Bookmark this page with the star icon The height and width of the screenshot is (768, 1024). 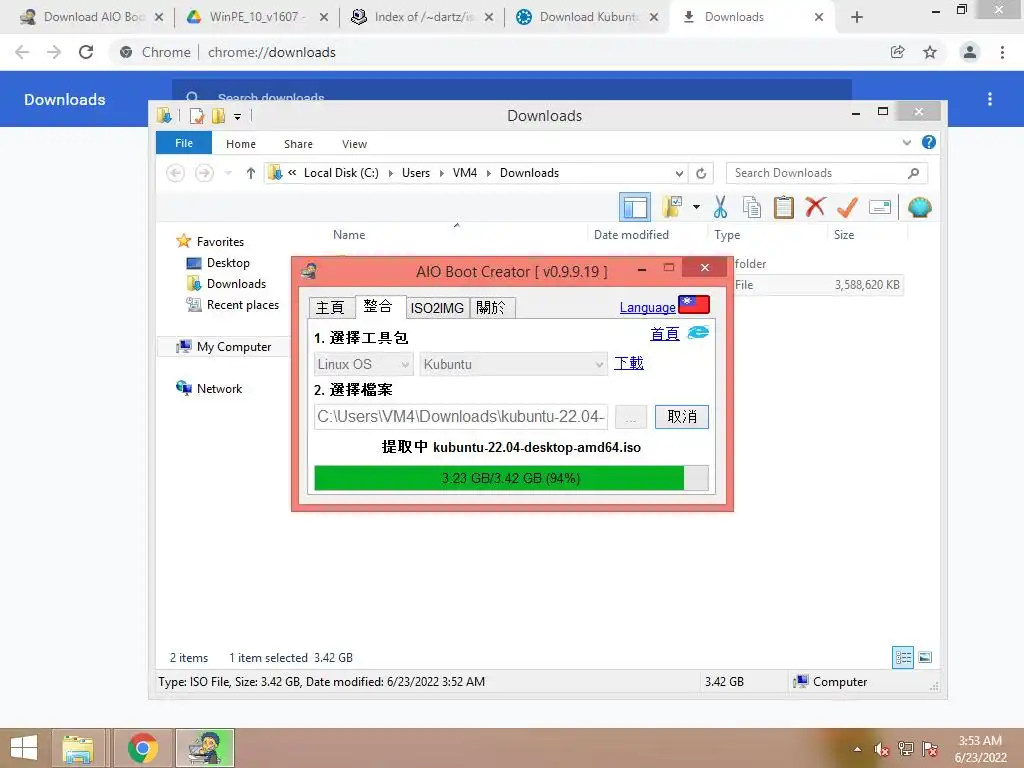[x=930, y=52]
